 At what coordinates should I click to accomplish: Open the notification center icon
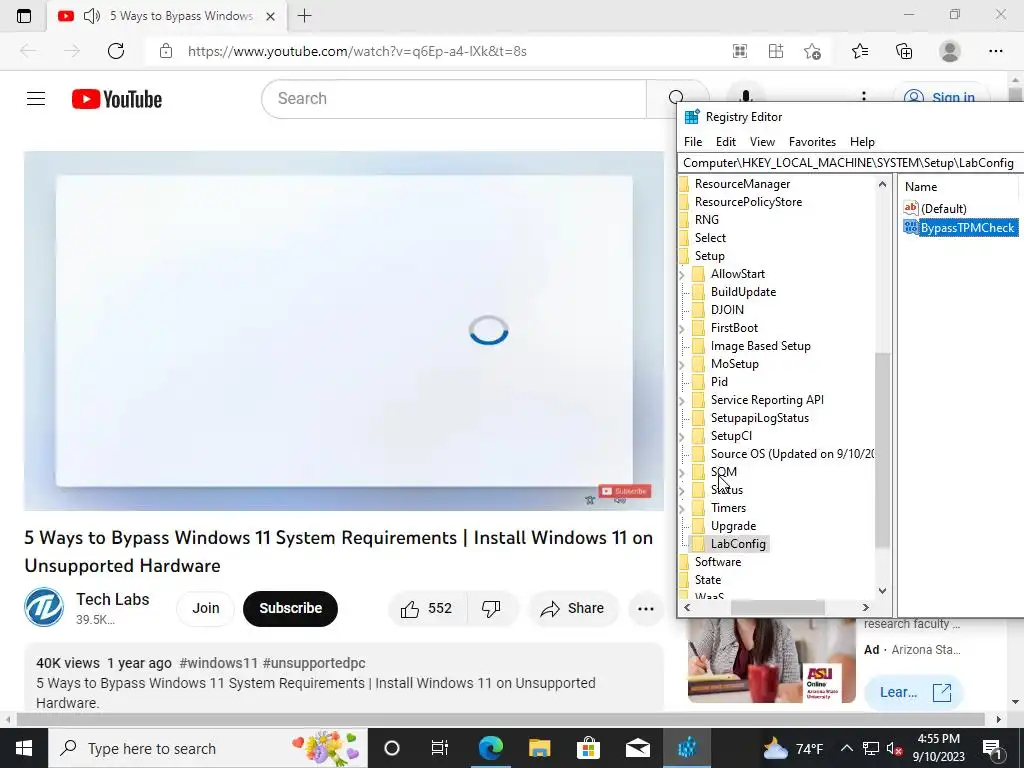tap(991, 748)
